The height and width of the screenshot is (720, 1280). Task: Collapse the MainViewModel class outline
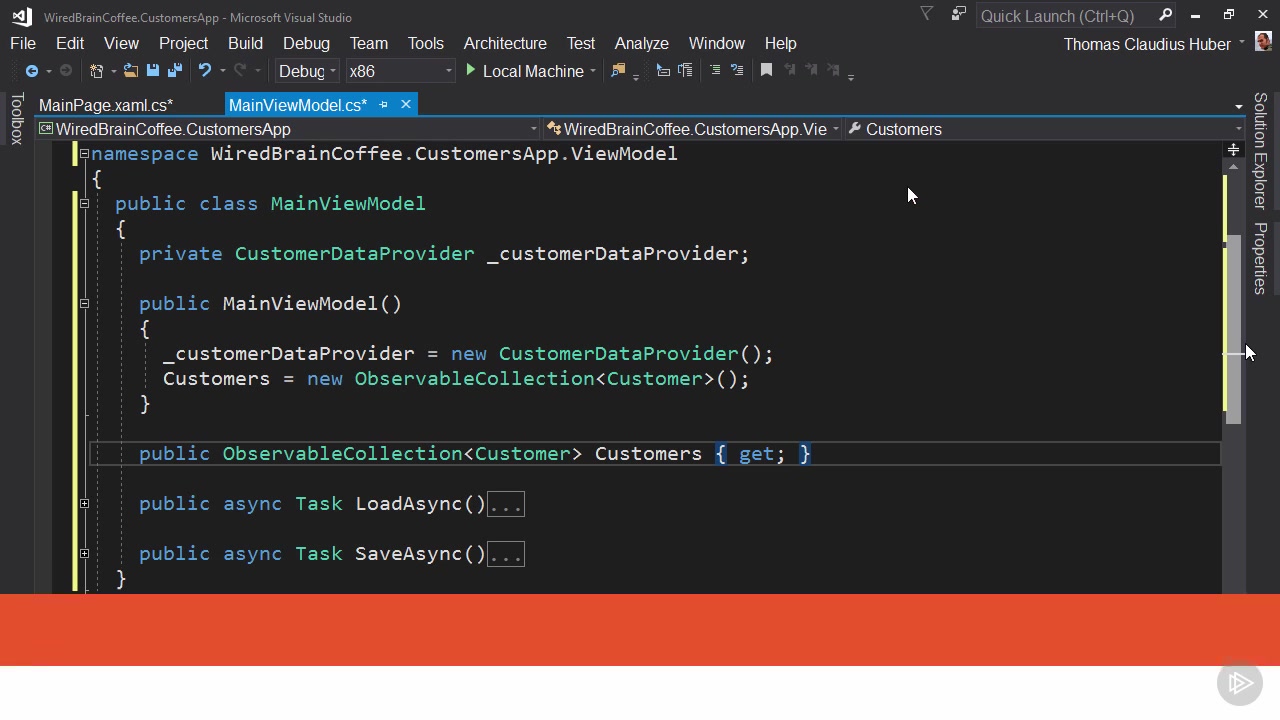(85, 204)
